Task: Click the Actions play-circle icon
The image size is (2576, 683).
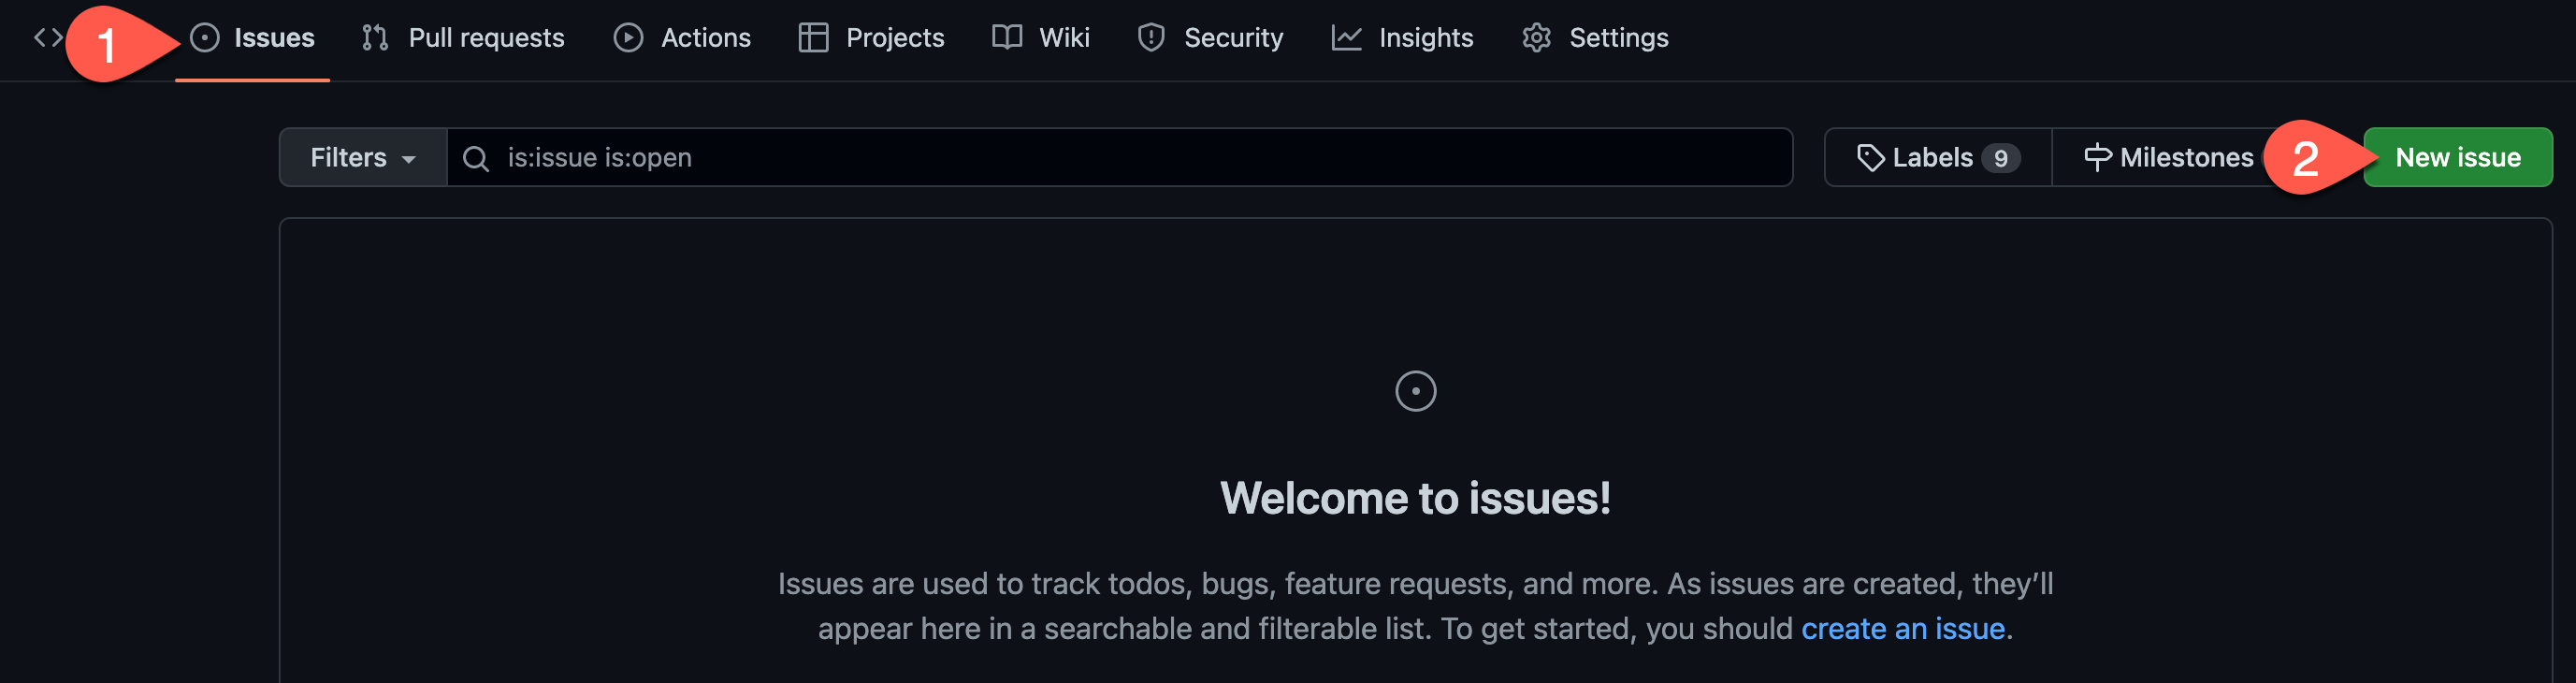Action: tap(628, 38)
